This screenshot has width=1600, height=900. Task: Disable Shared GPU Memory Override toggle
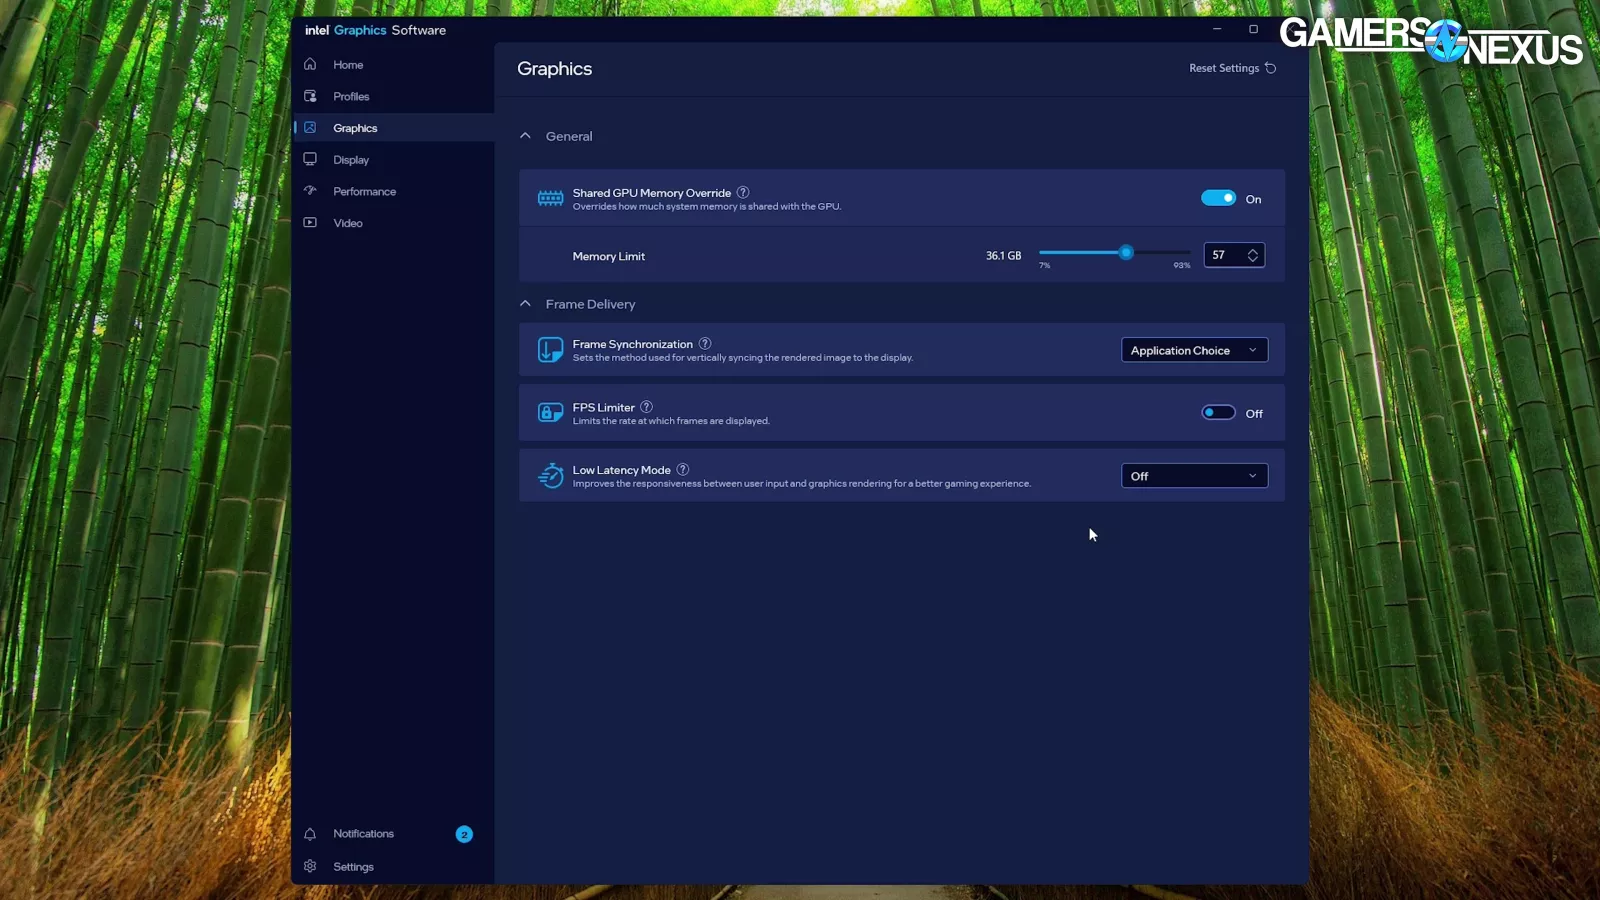1218,198
